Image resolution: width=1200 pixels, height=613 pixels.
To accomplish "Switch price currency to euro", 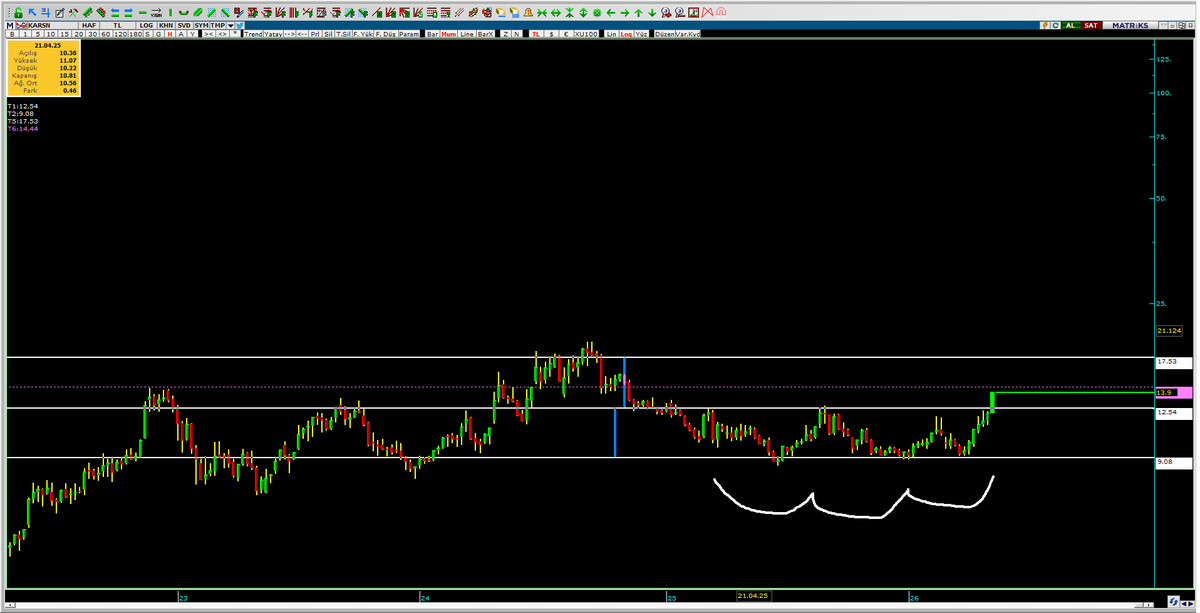I will (566, 34).
